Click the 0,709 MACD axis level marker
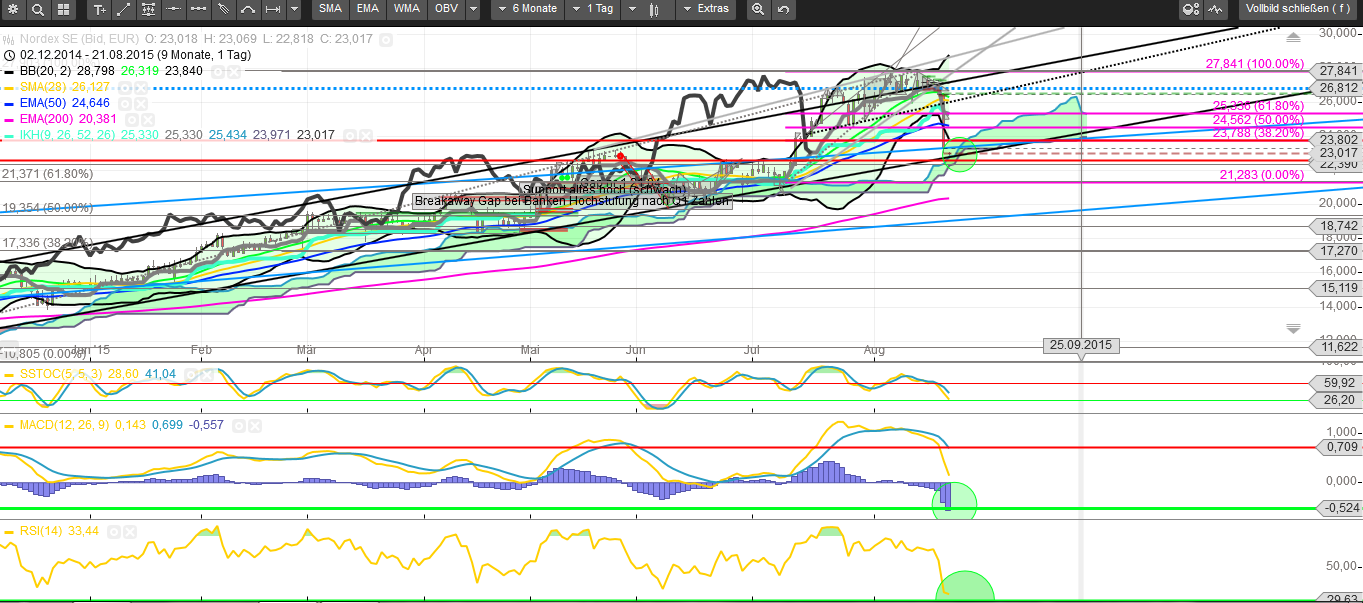 [x=1338, y=447]
